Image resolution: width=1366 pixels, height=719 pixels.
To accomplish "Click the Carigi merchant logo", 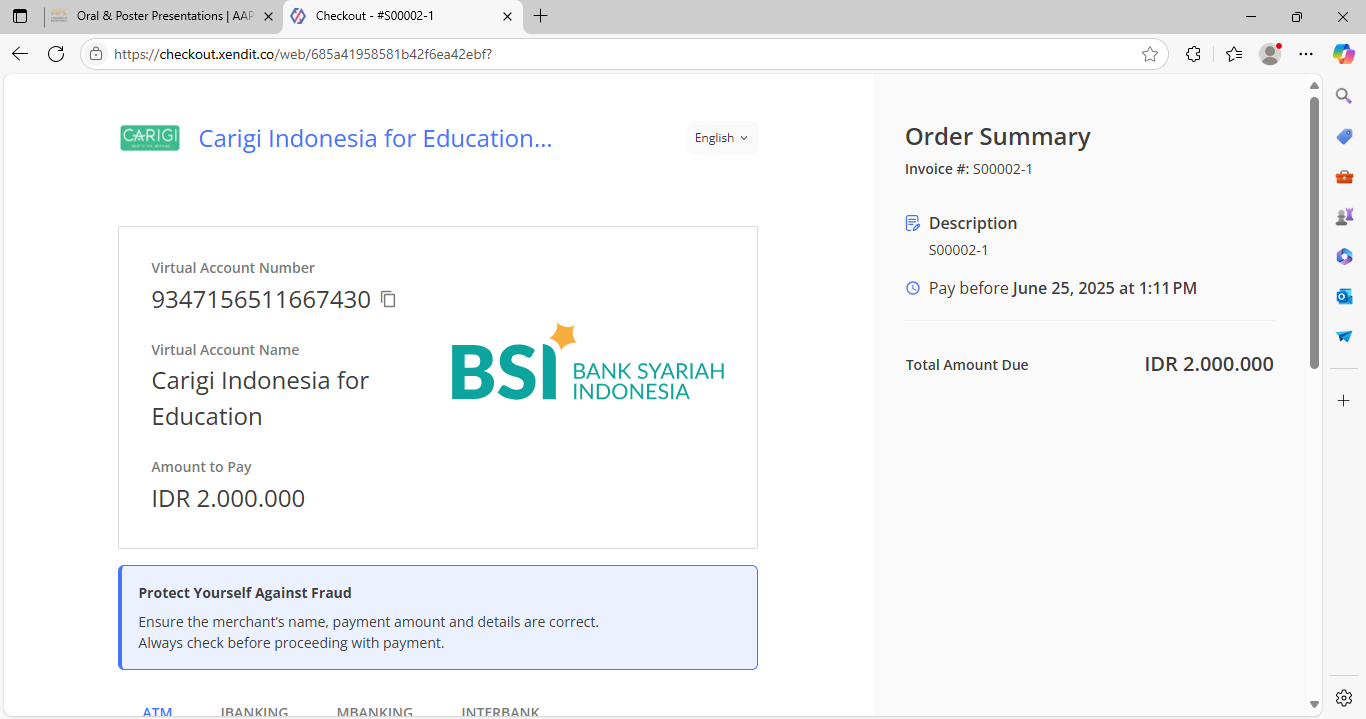I will pyautogui.click(x=150, y=138).
